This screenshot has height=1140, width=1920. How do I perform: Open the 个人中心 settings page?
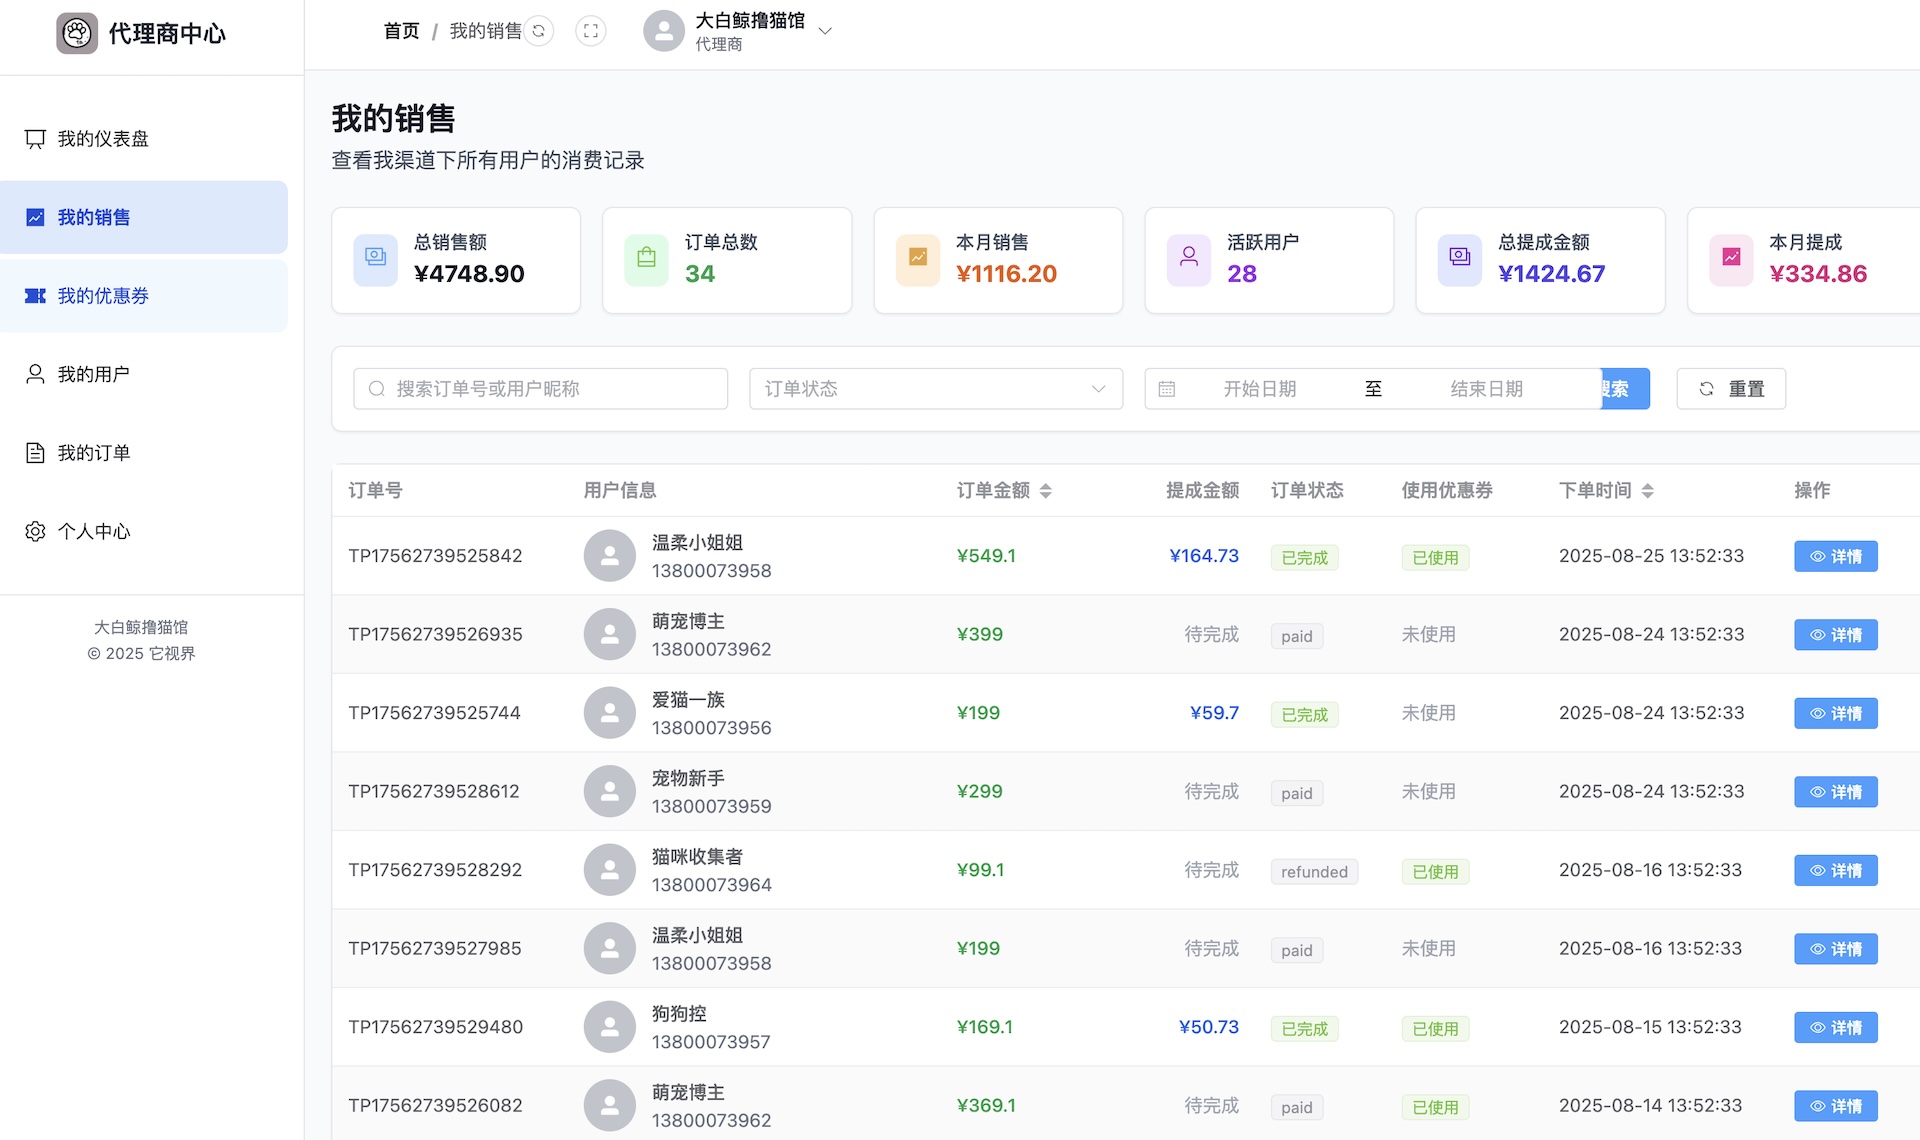pos(93,531)
